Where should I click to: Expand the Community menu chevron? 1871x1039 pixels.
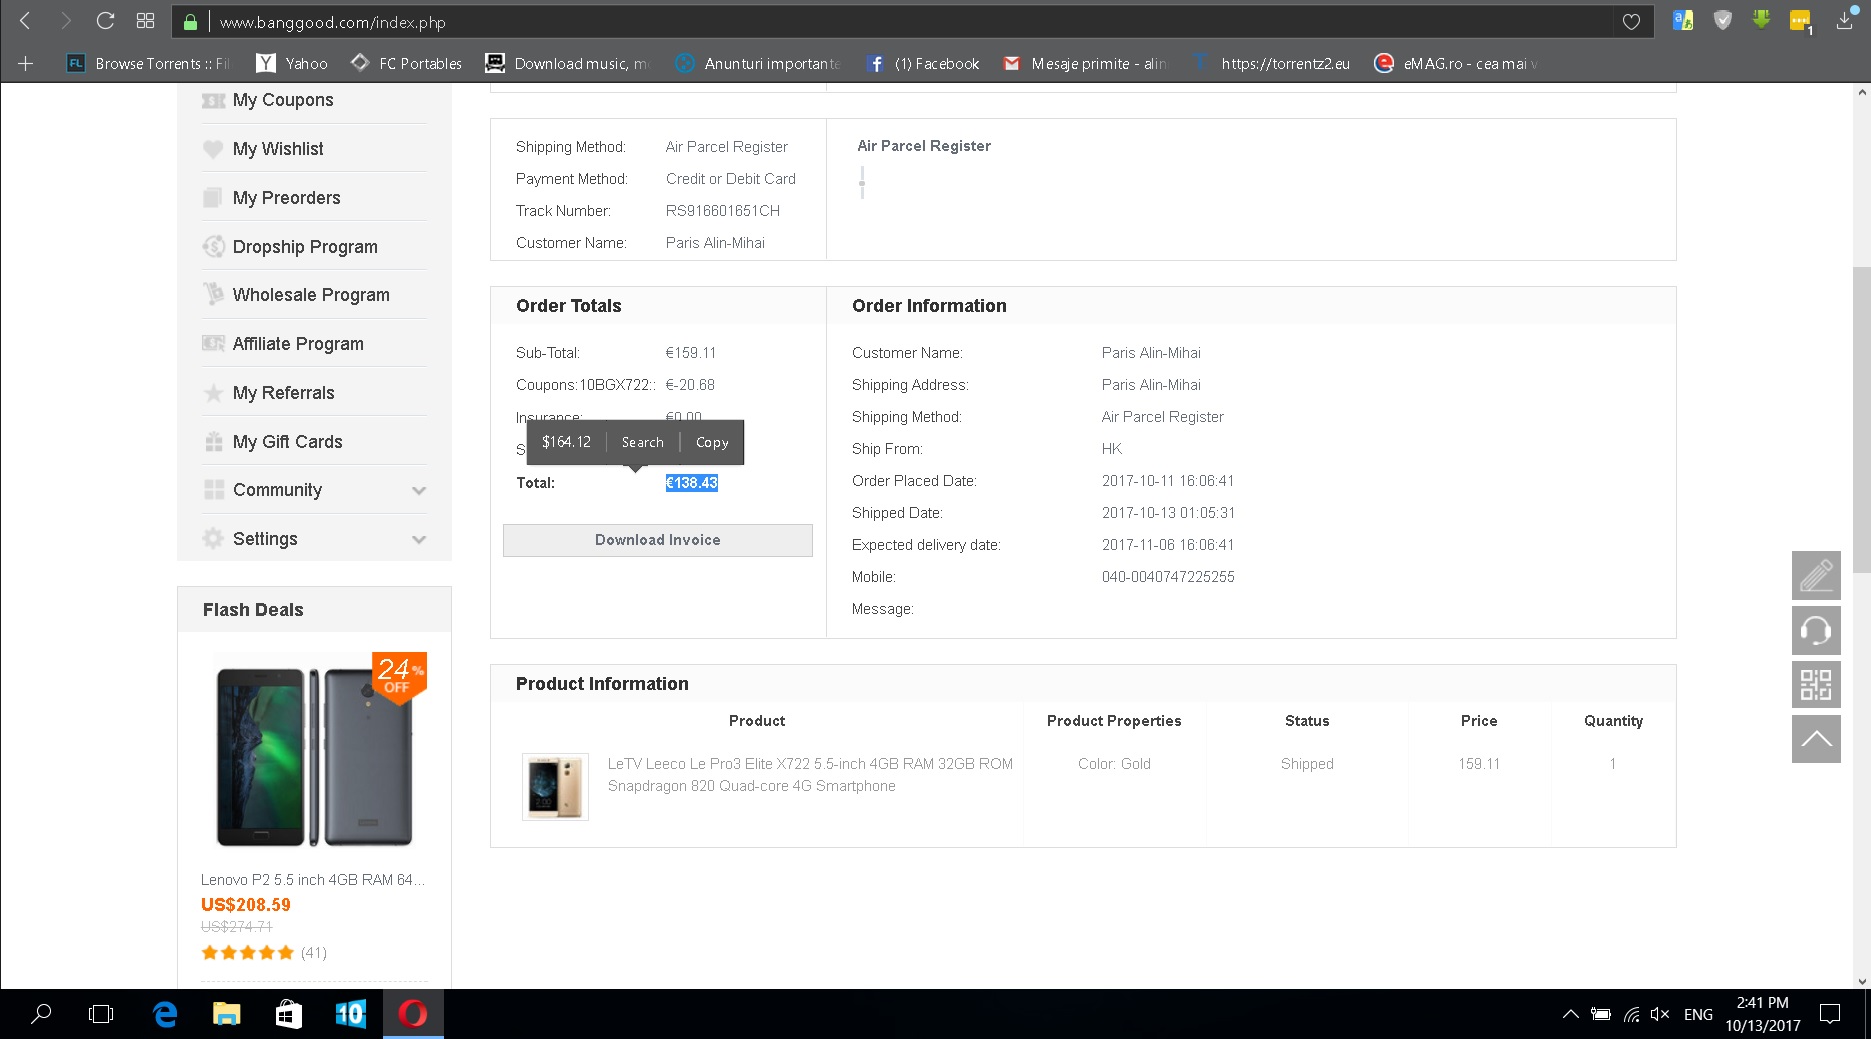[x=419, y=490]
